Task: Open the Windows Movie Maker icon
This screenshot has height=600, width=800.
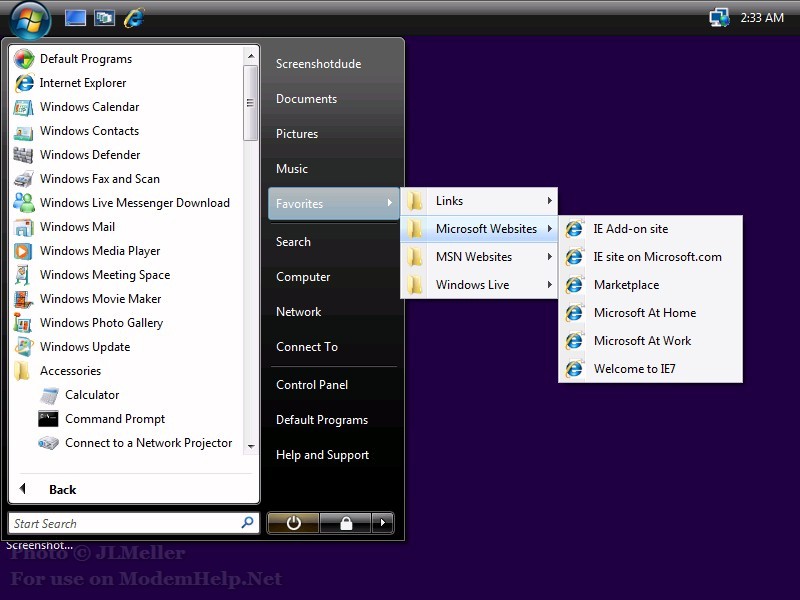Action: [x=23, y=299]
